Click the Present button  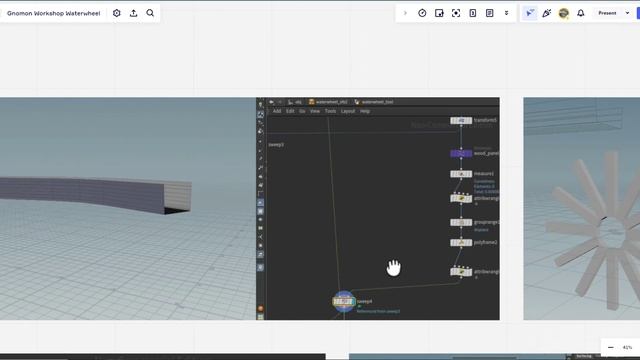[607, 13]
